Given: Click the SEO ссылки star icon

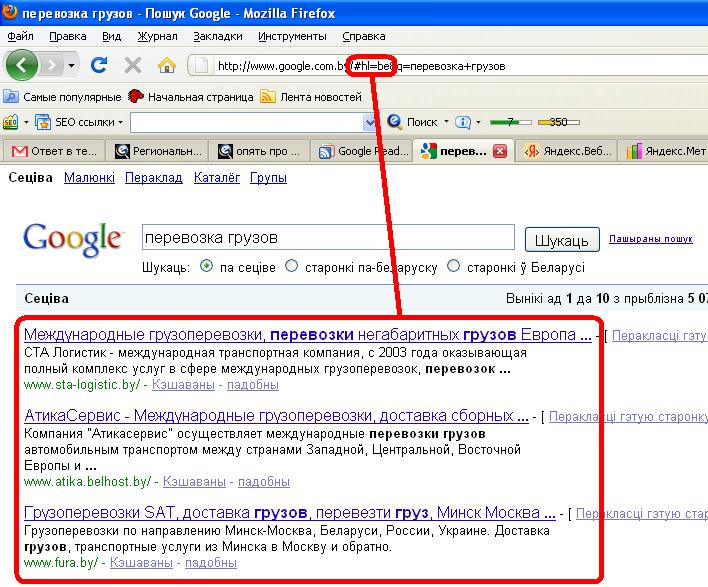Looking at the screenshot, I should [x=43, y=122].
